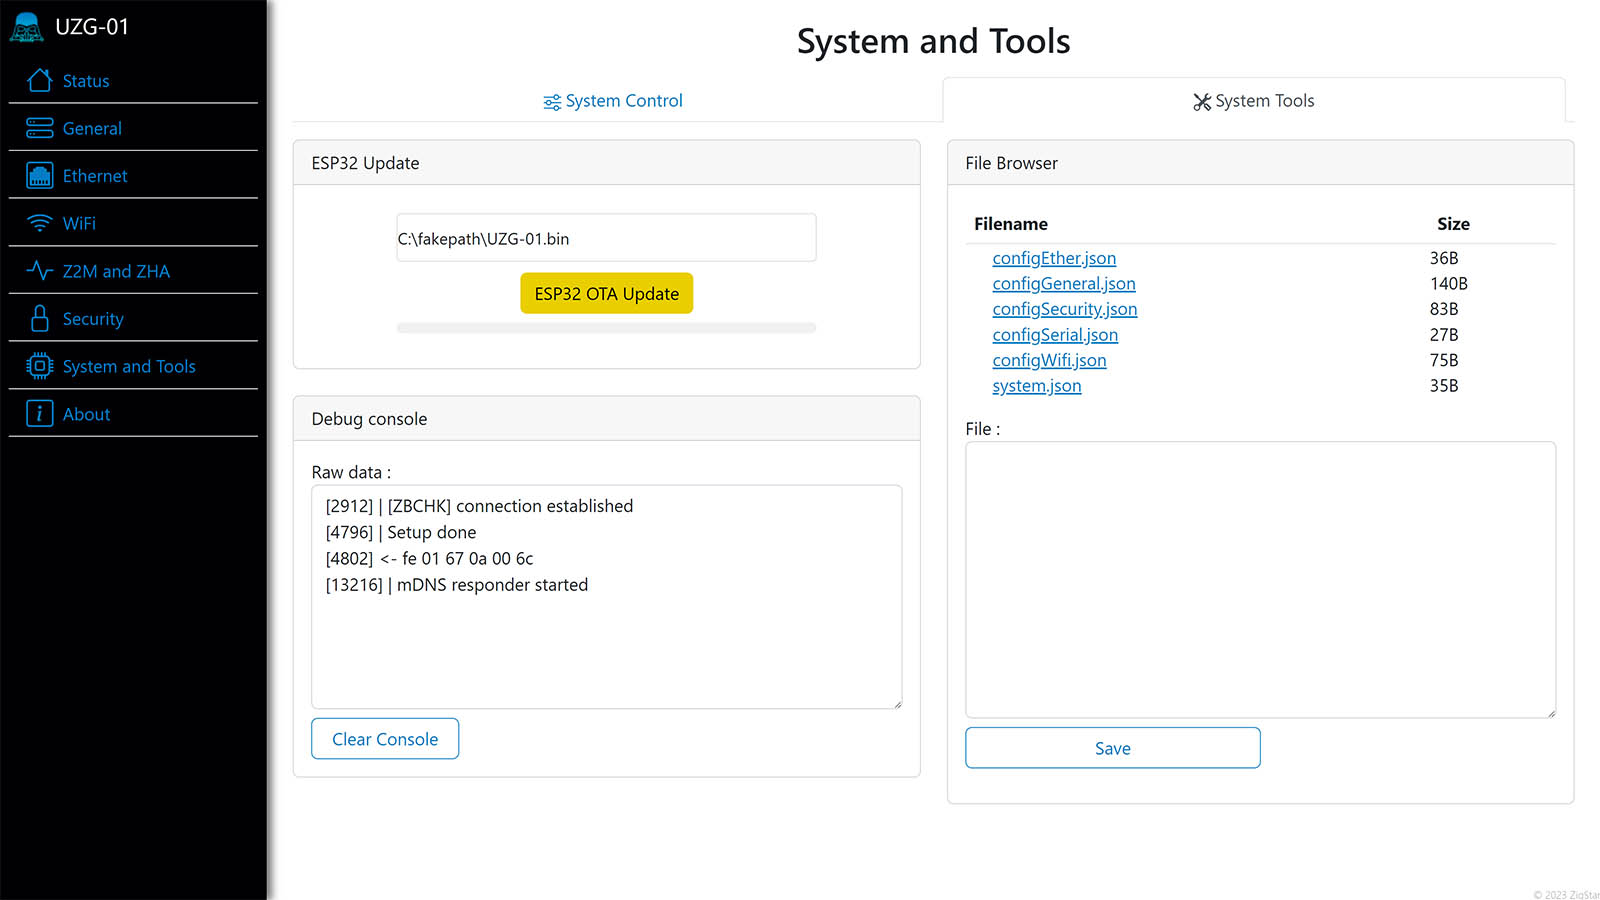Click the System and Tools chip icon
Viewport: 1600px width, 900px height.
(40, 366)
